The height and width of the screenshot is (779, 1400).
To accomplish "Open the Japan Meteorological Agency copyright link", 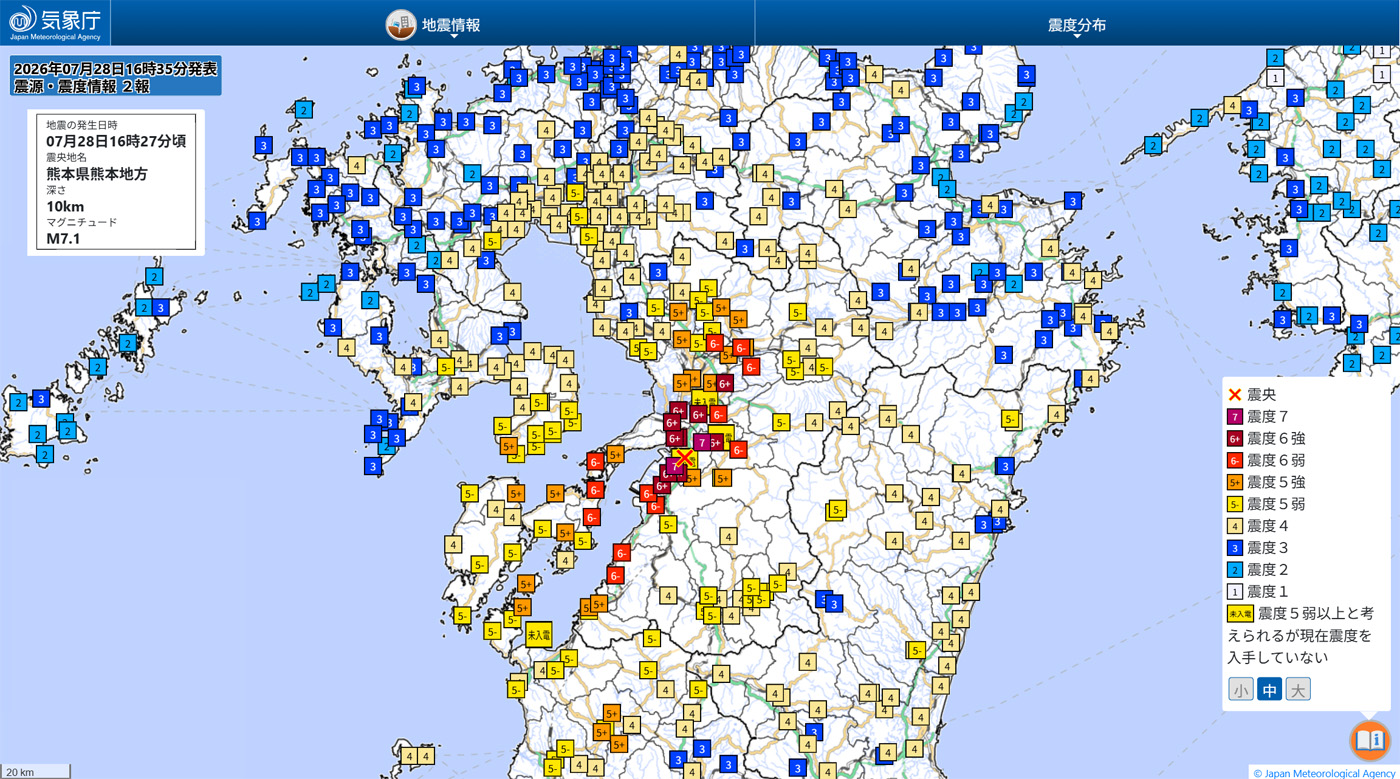I will pos(1325,773).
